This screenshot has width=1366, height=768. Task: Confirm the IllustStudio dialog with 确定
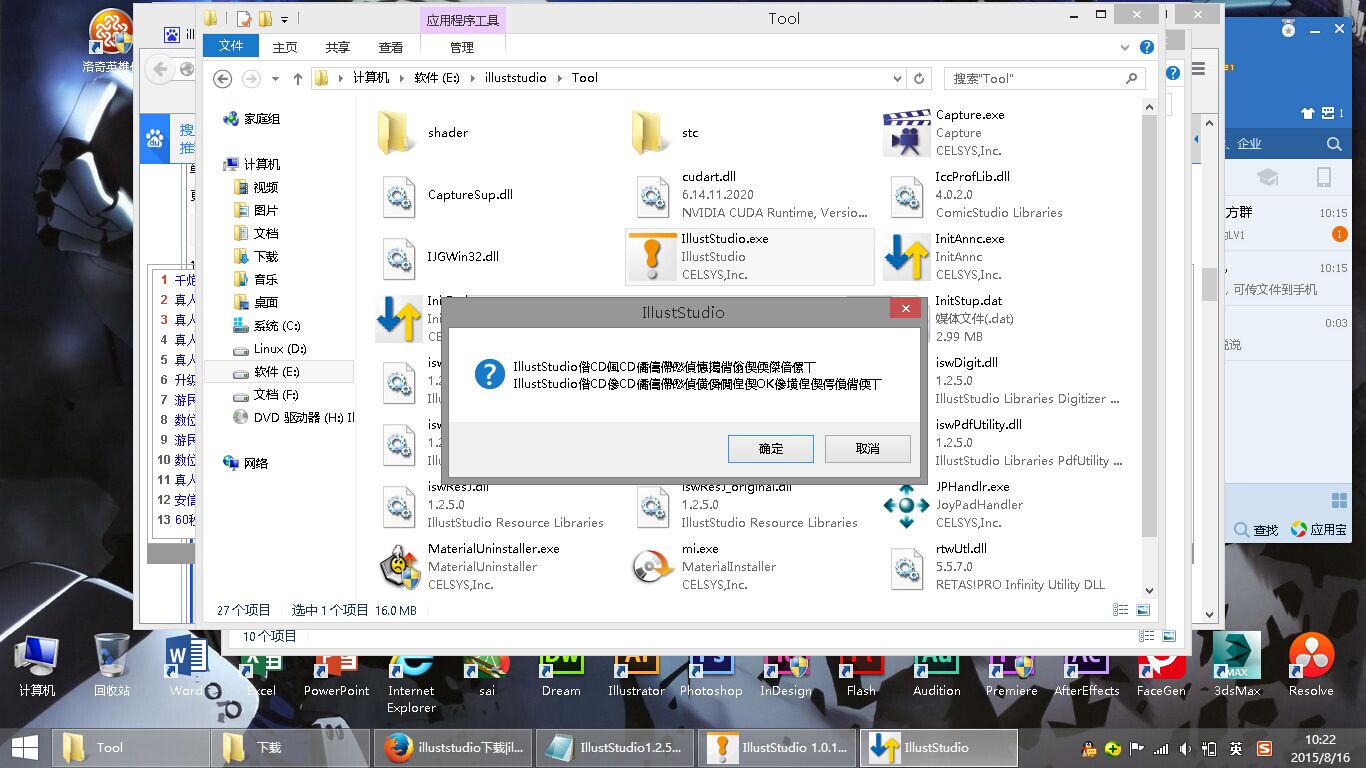pyautogui.click(x=771, y=449)
